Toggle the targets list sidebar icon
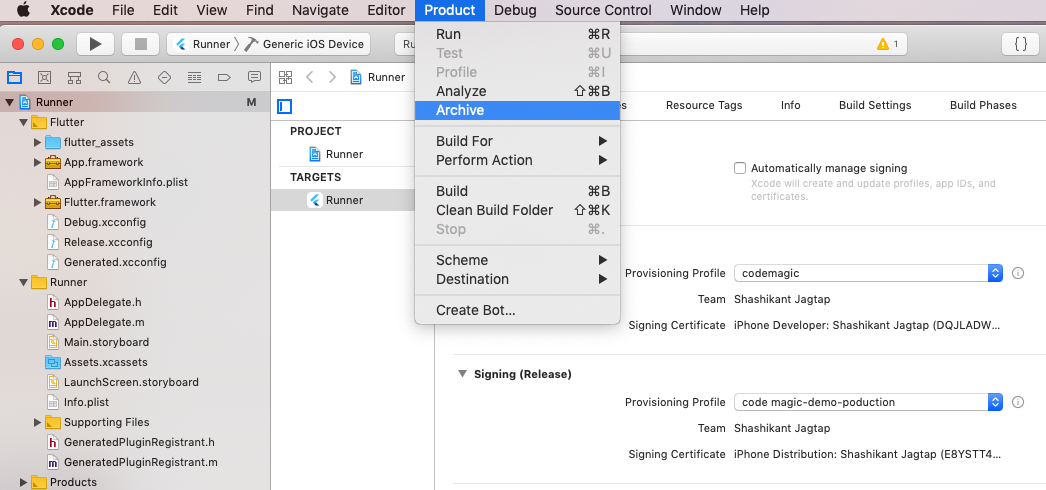The image size is (1046, 490). (x=285, y=106)
